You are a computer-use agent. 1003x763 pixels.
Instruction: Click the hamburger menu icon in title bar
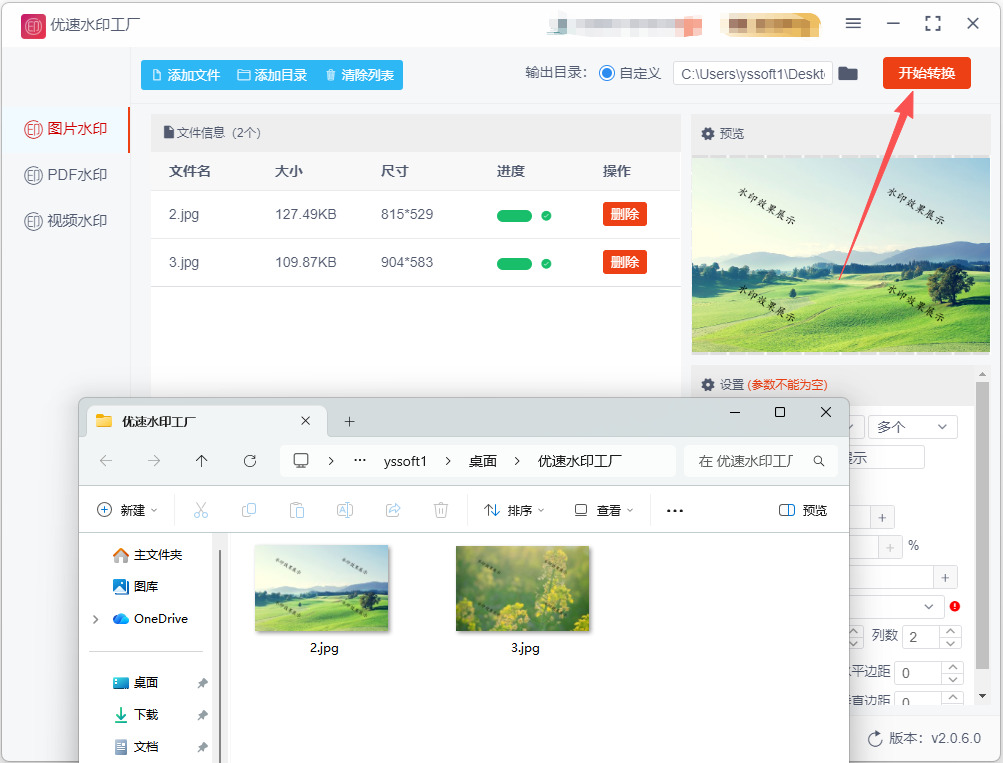(853, 23)
